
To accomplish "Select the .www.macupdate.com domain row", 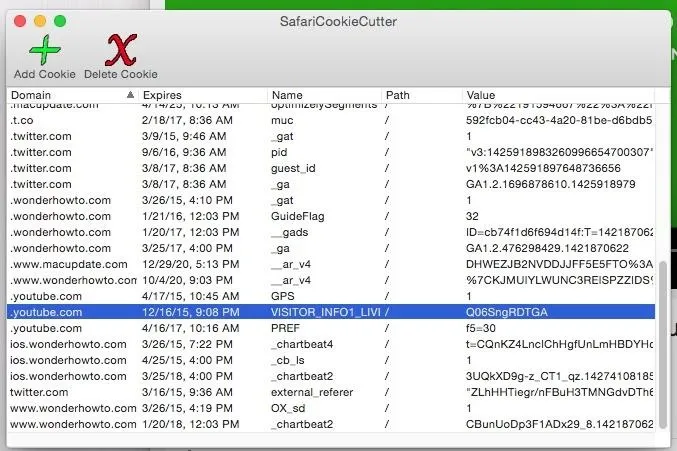I will (331, 264).
